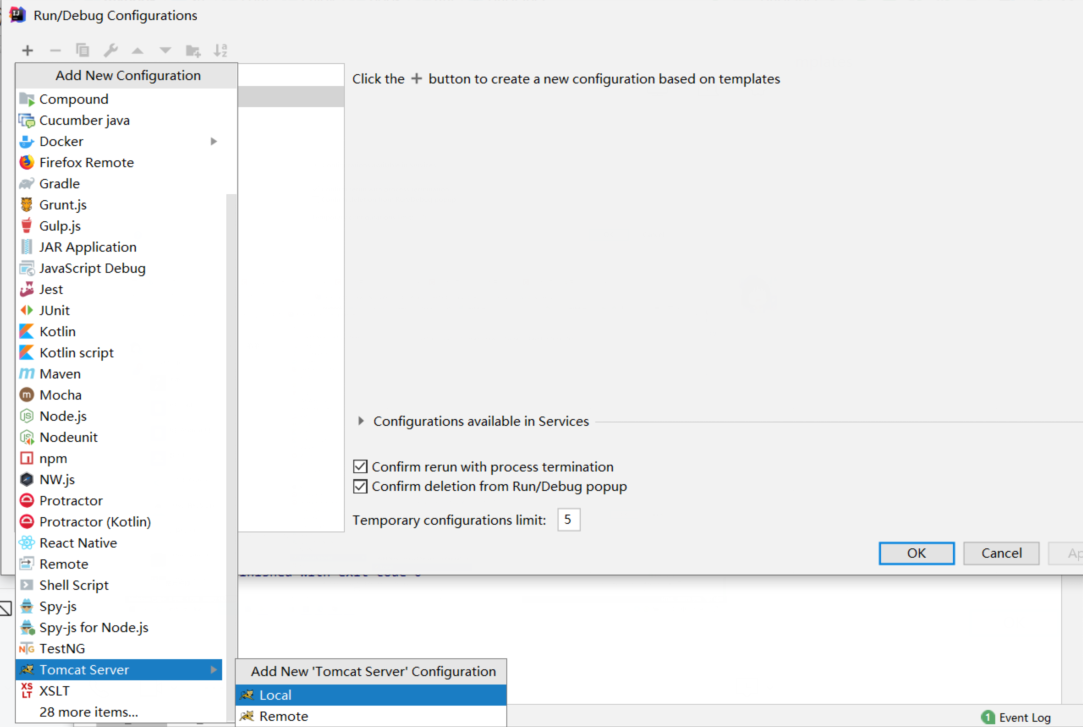Click the Cancel button
Image resolution: width=1083 pixels, height=727 pixels.
click(x=1001, y=553)
